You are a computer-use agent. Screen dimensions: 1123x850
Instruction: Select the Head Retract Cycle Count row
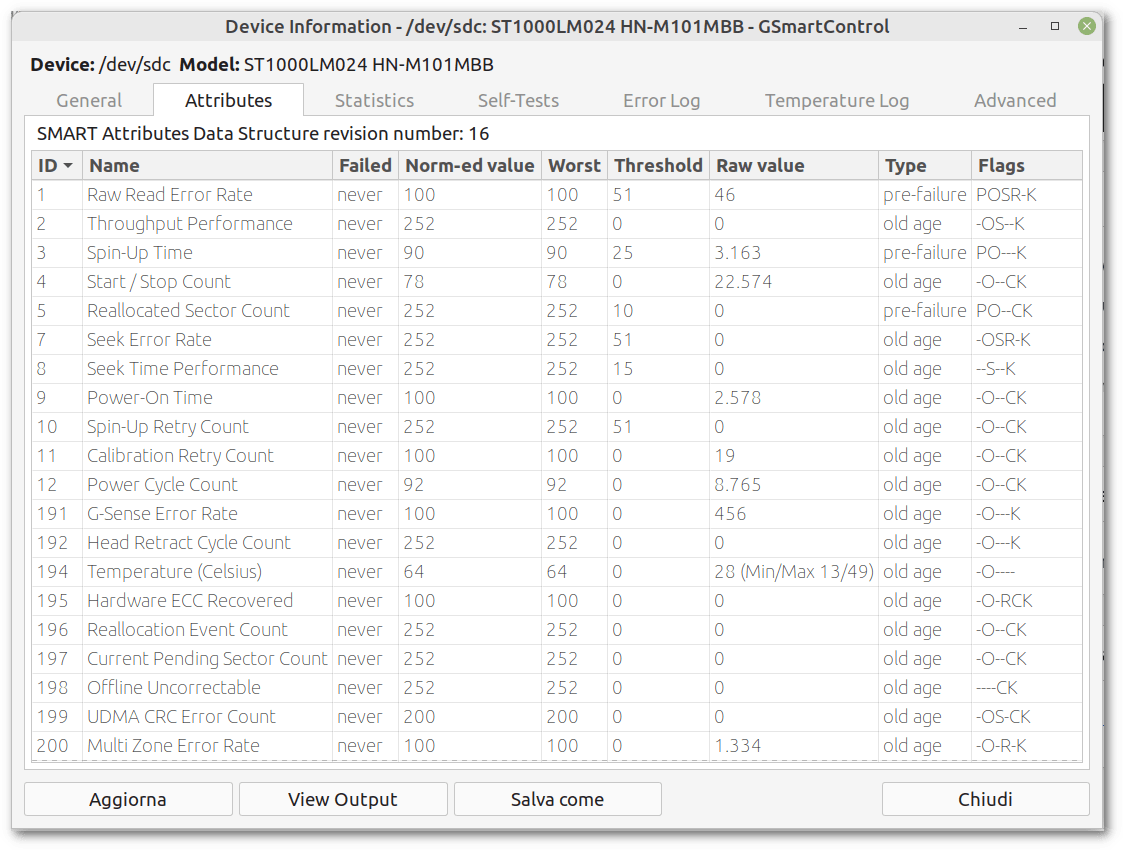click(556, 543)
